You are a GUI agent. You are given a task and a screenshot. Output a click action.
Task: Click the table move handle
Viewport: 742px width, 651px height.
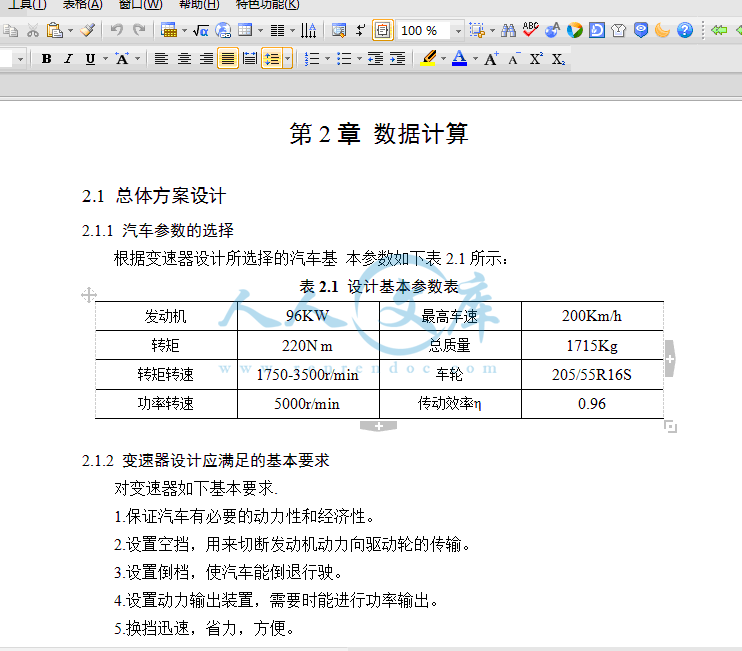pyautogui.click(x=88, y=295)
